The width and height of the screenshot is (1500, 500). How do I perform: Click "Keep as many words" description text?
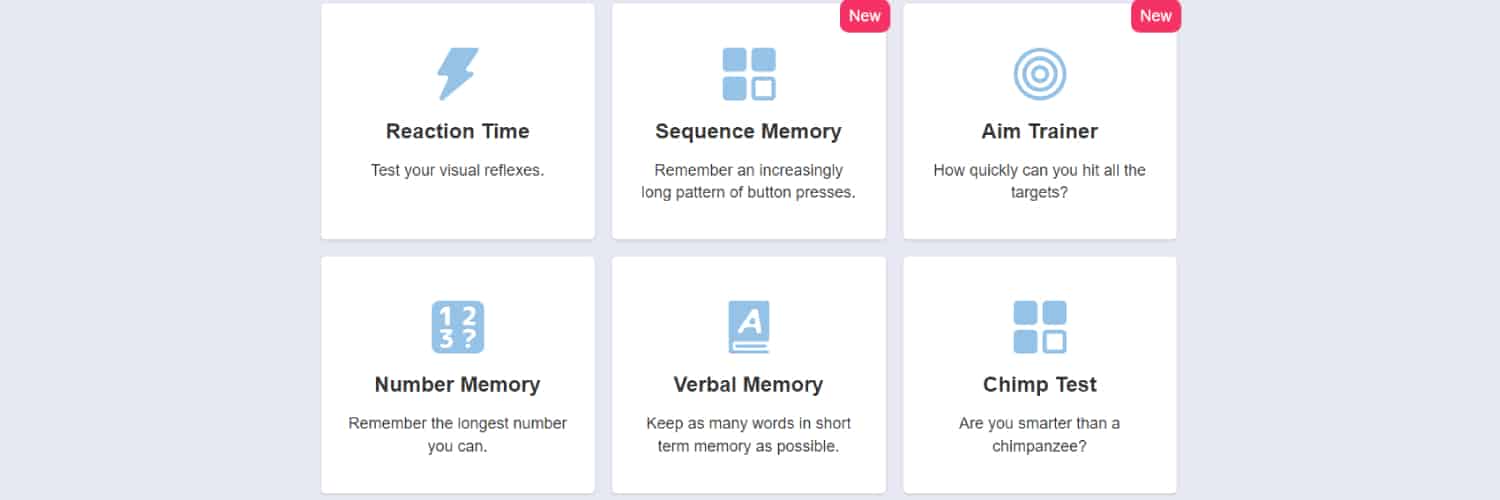click(x=748, y=434)
